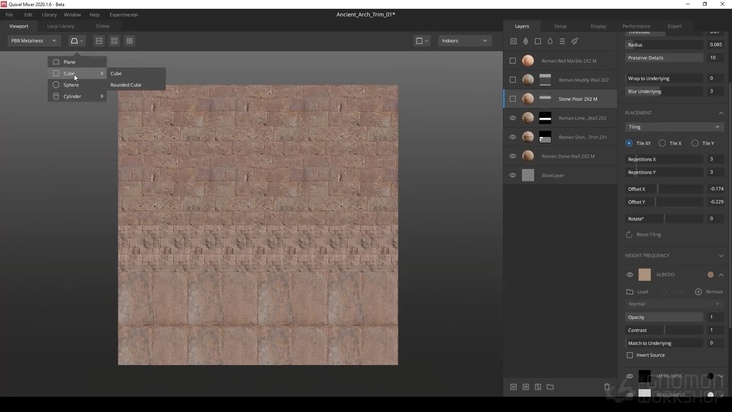Open the primitive shape selector in viewport toolbar
Viewport: 732px width, 412px height.
pos(76,41)
